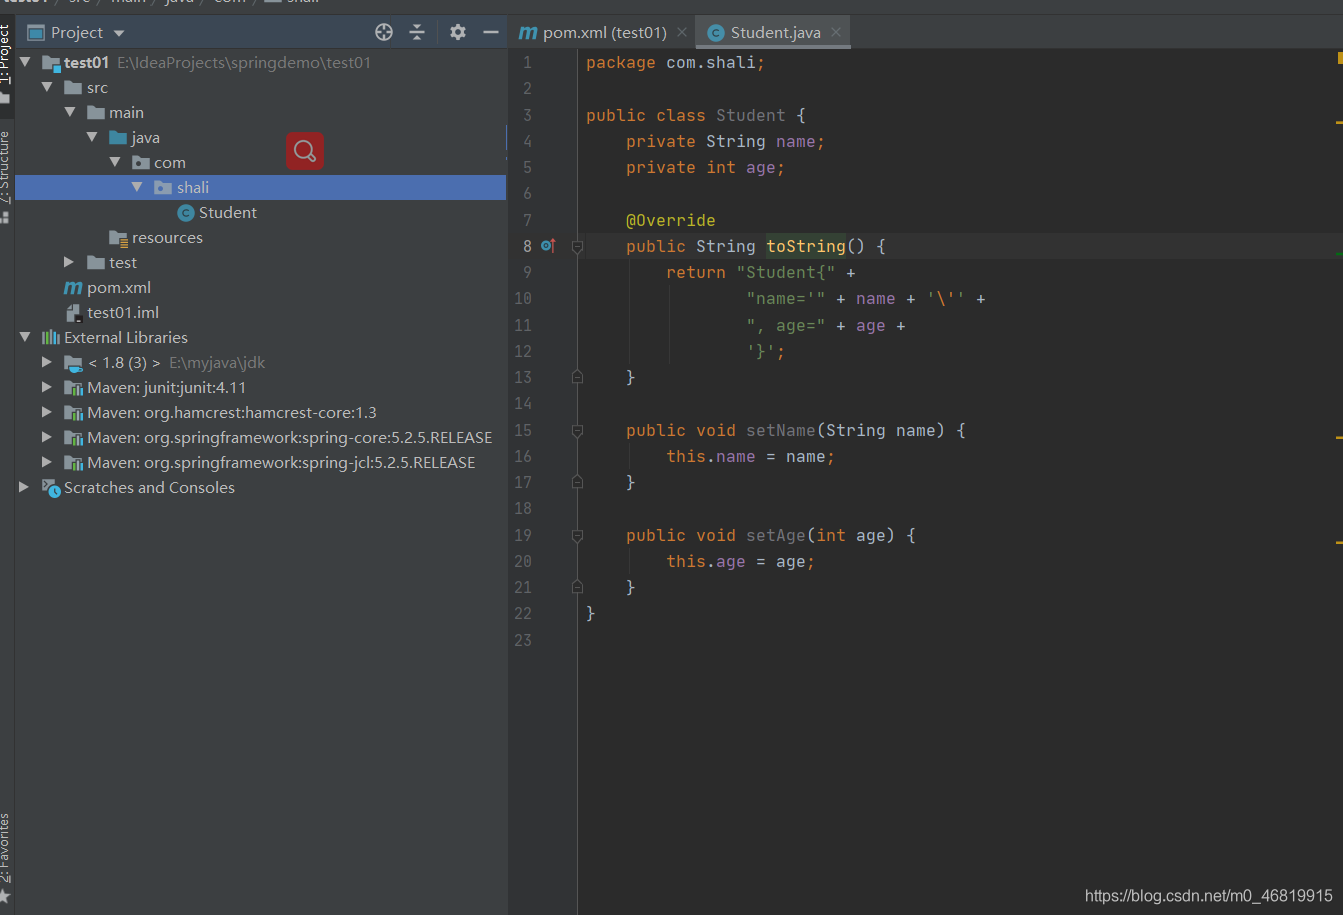Collapse the test01 project root
The height and width of the screenshot is (915, 1343).
(25, 62)
